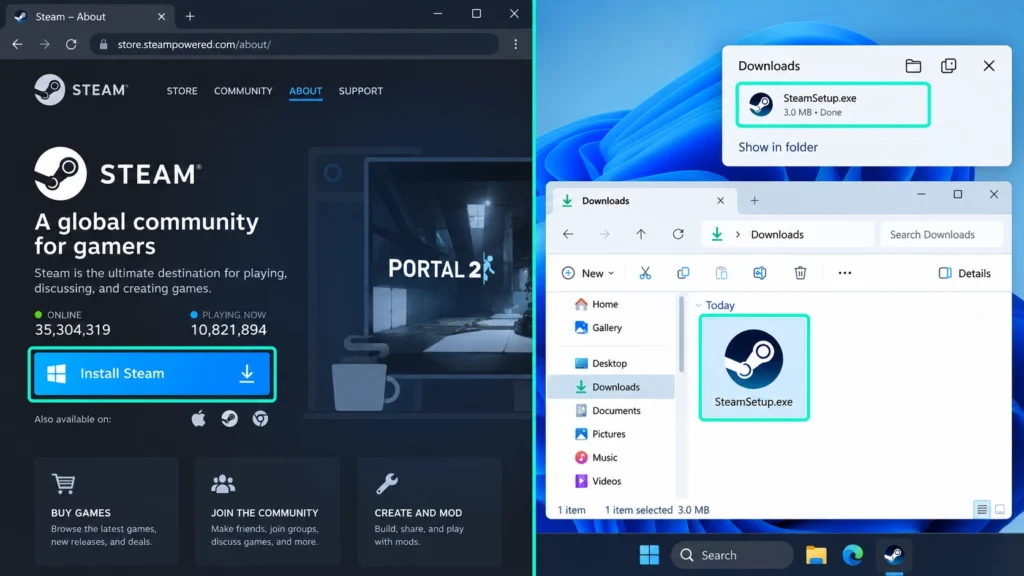1024x576 pixels.
Task: Go back in File Explorer
Action: (568, 234)
